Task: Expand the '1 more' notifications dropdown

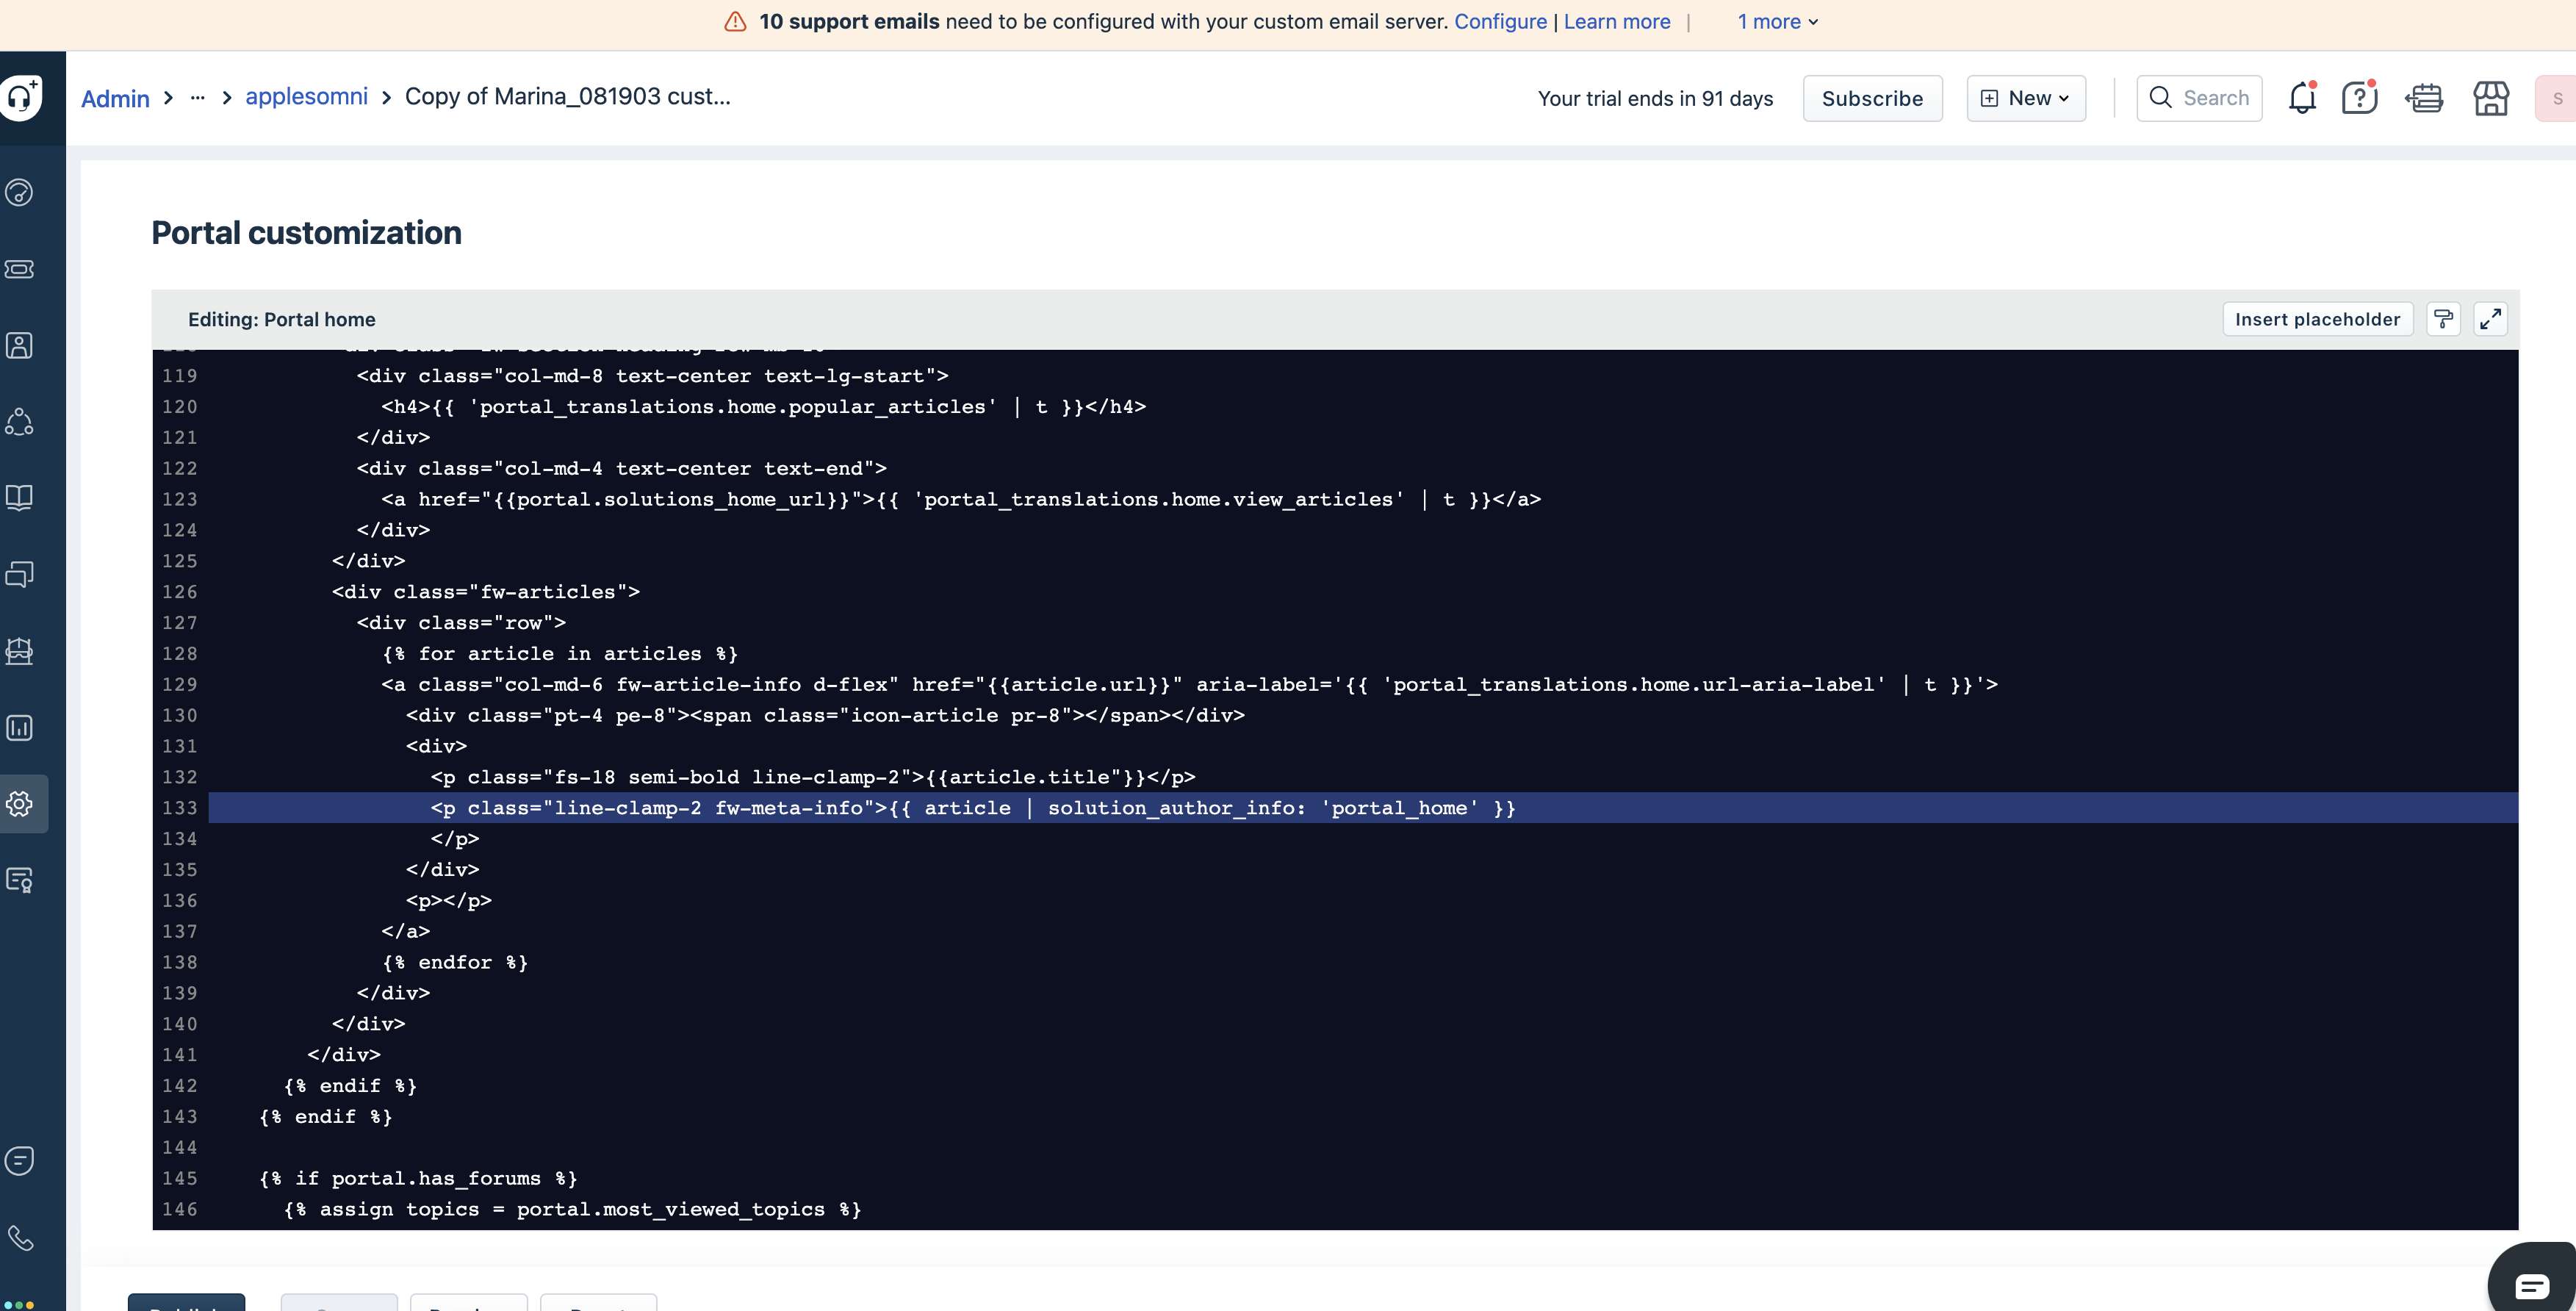Action: coord(1778,22)
